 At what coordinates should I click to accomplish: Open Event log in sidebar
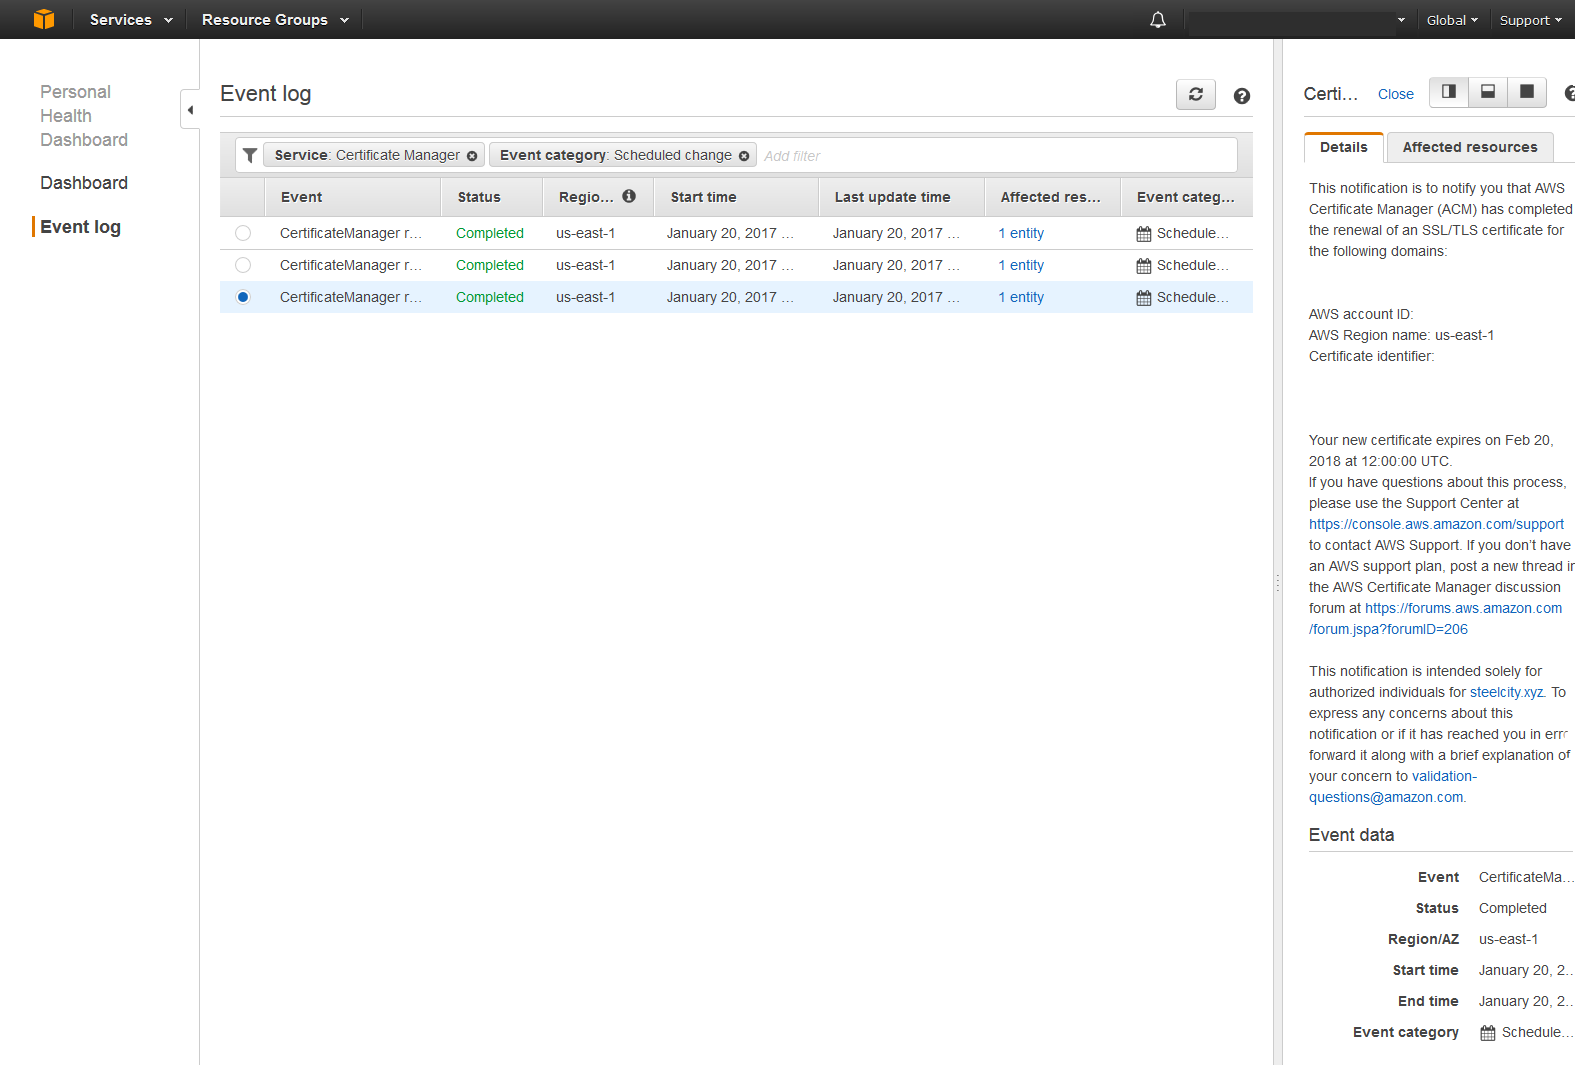(80, 227)
